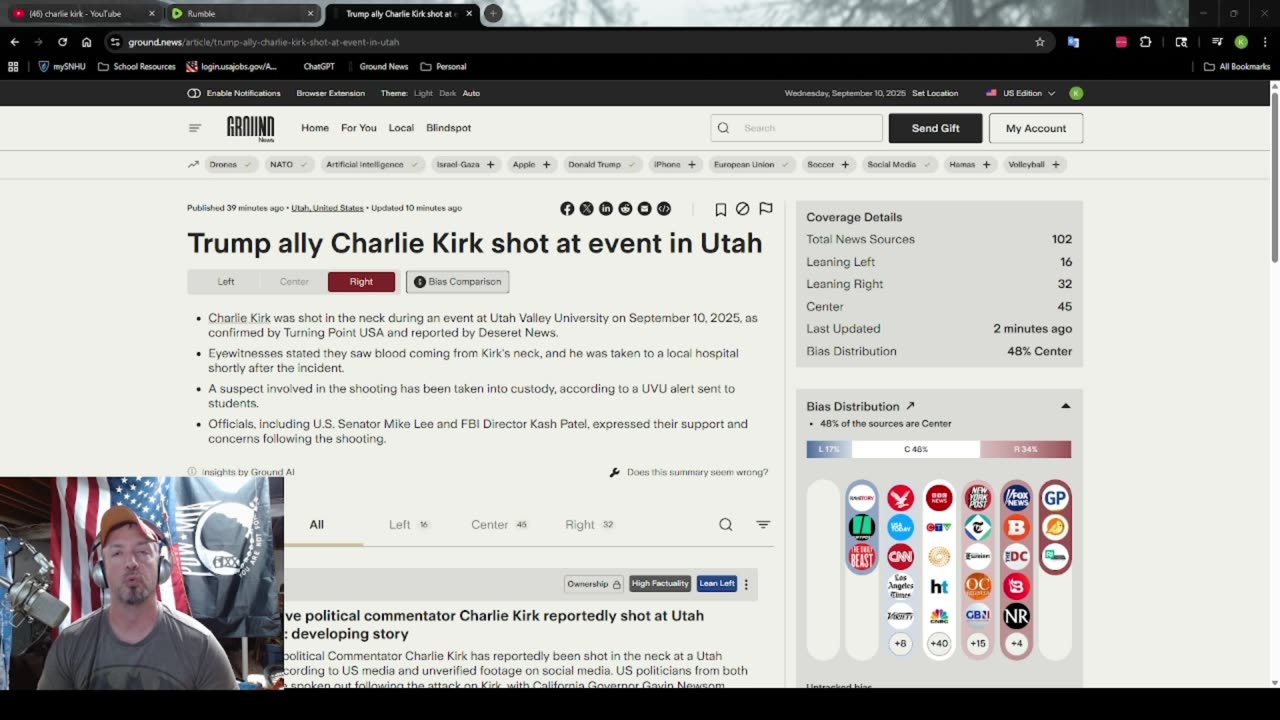Viewport: 1280px width, 720px height.
Task: Open Browser Extension link
Action: coord(330,93)
